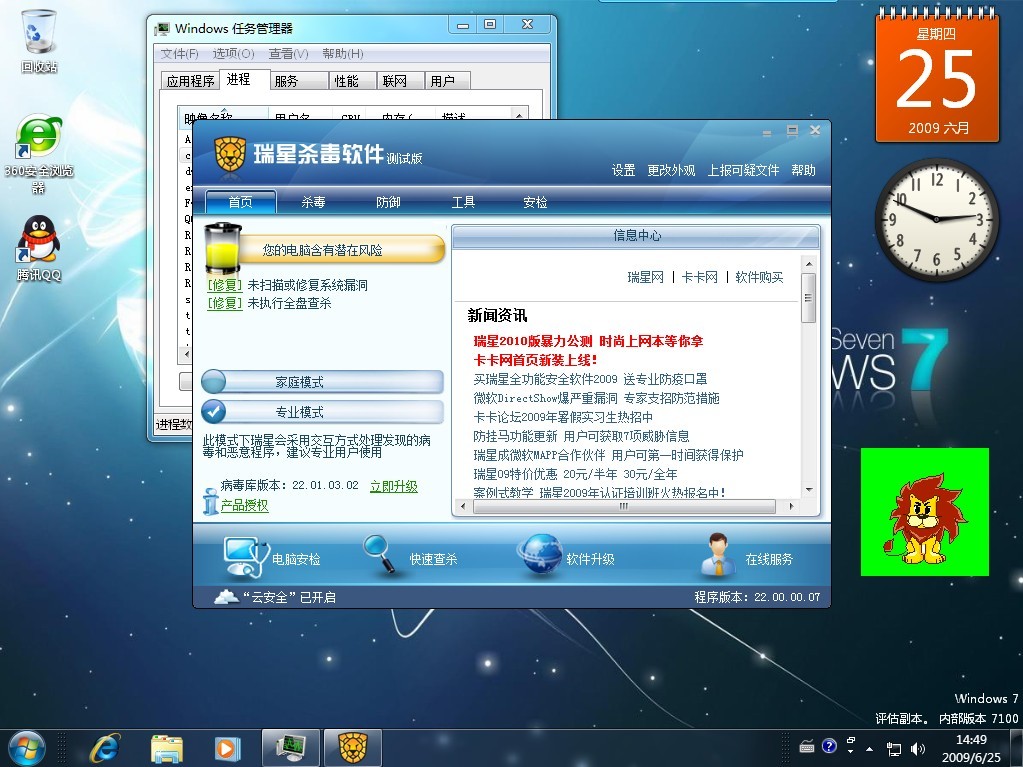Open the 安检 tab
Image resolution: width=1023 pixels, height=767 pixels.
pyautogui.click(x=535, y=202)
